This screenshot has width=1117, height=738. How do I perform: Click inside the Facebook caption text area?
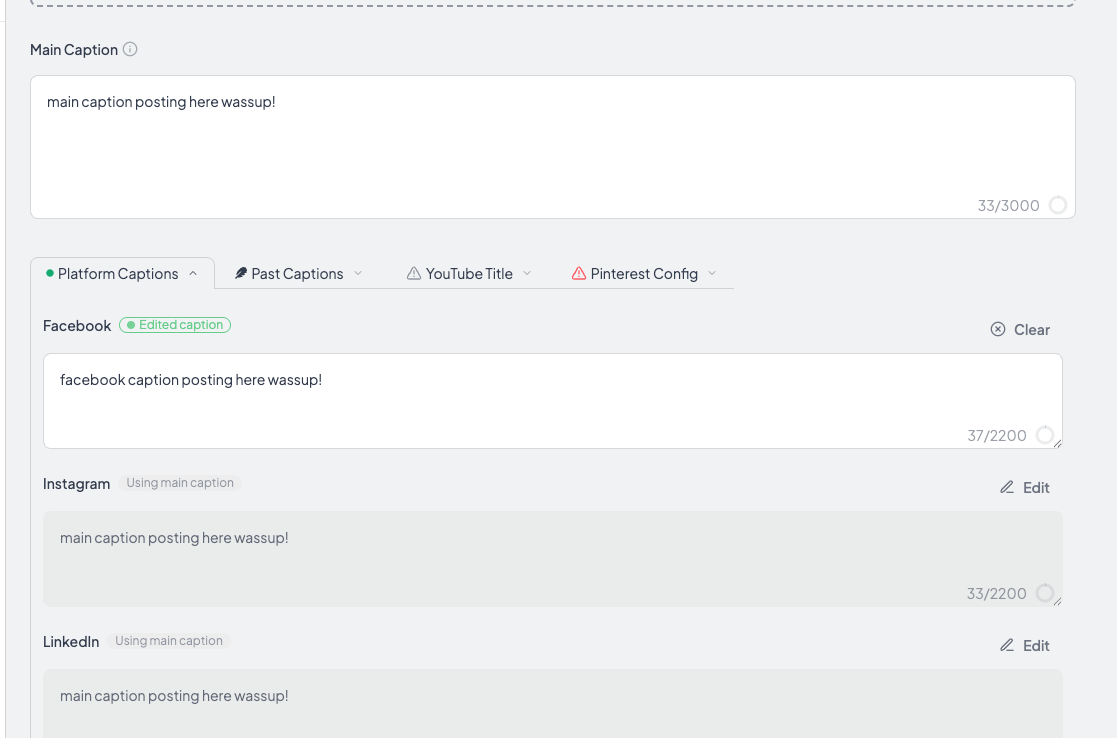click(553, 401)
